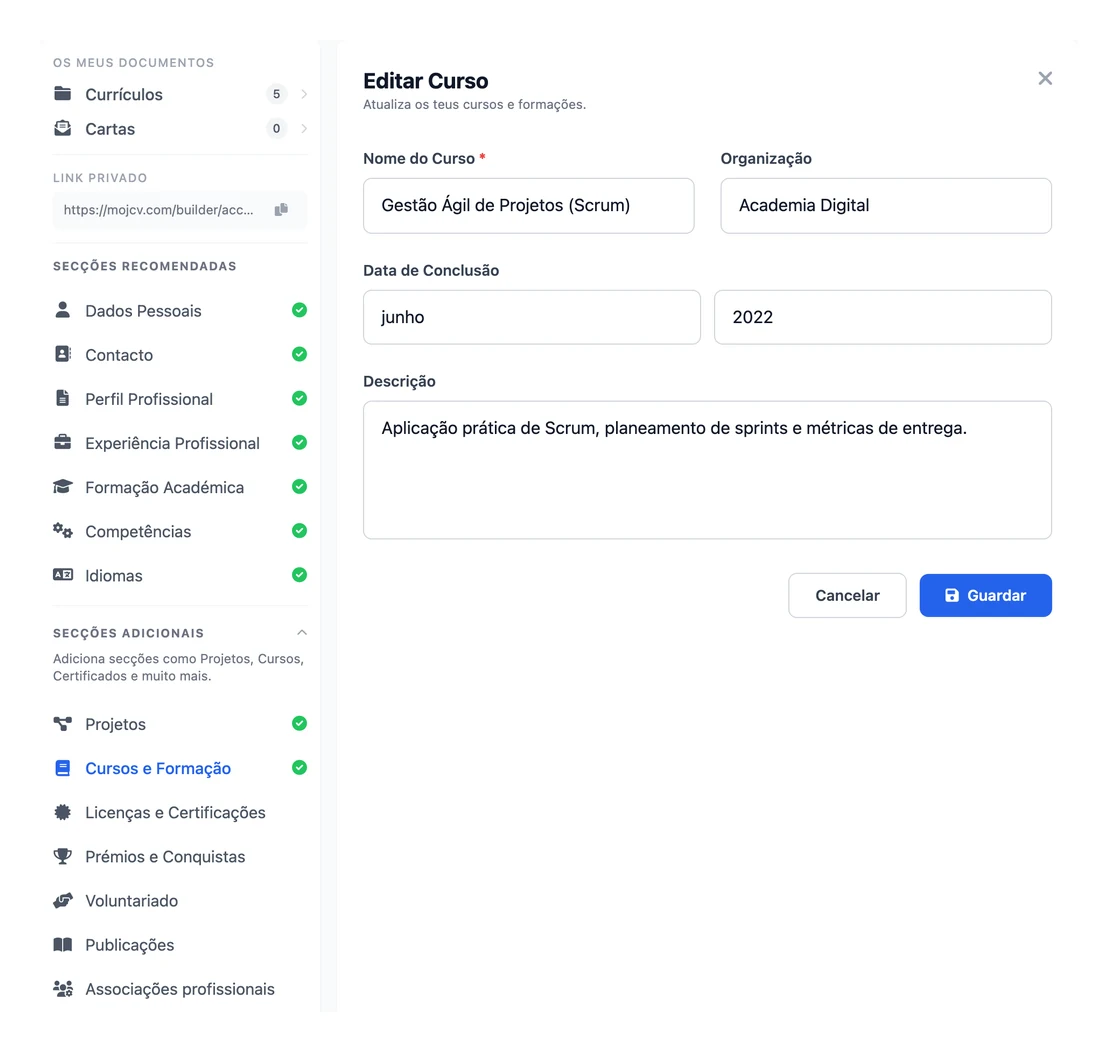Open the 2022 year dropdown
1118x1052 pixels.
coord(883,317)
